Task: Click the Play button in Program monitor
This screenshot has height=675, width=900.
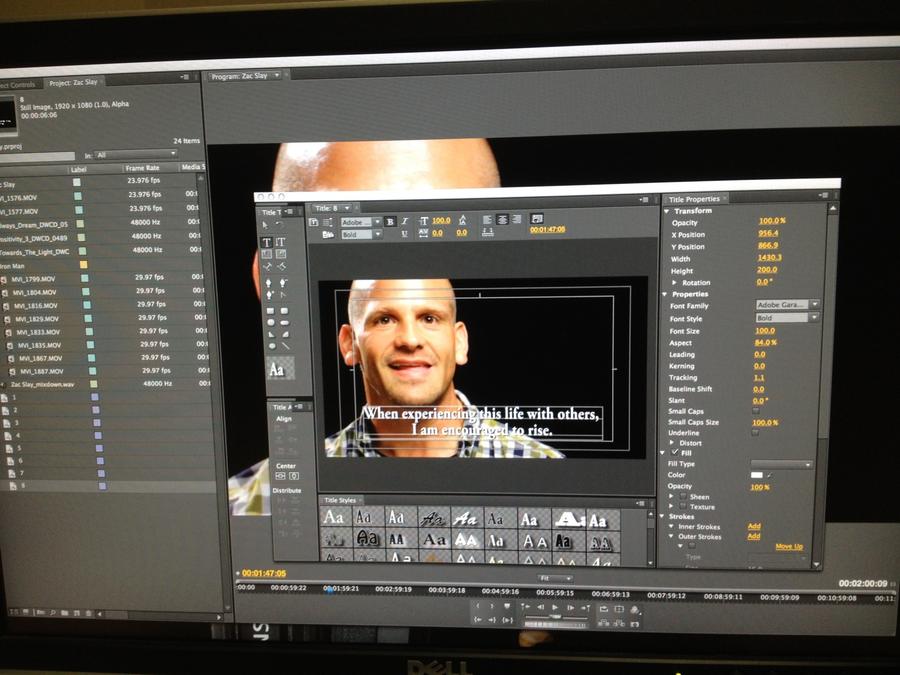Action: tap(555, 607)
